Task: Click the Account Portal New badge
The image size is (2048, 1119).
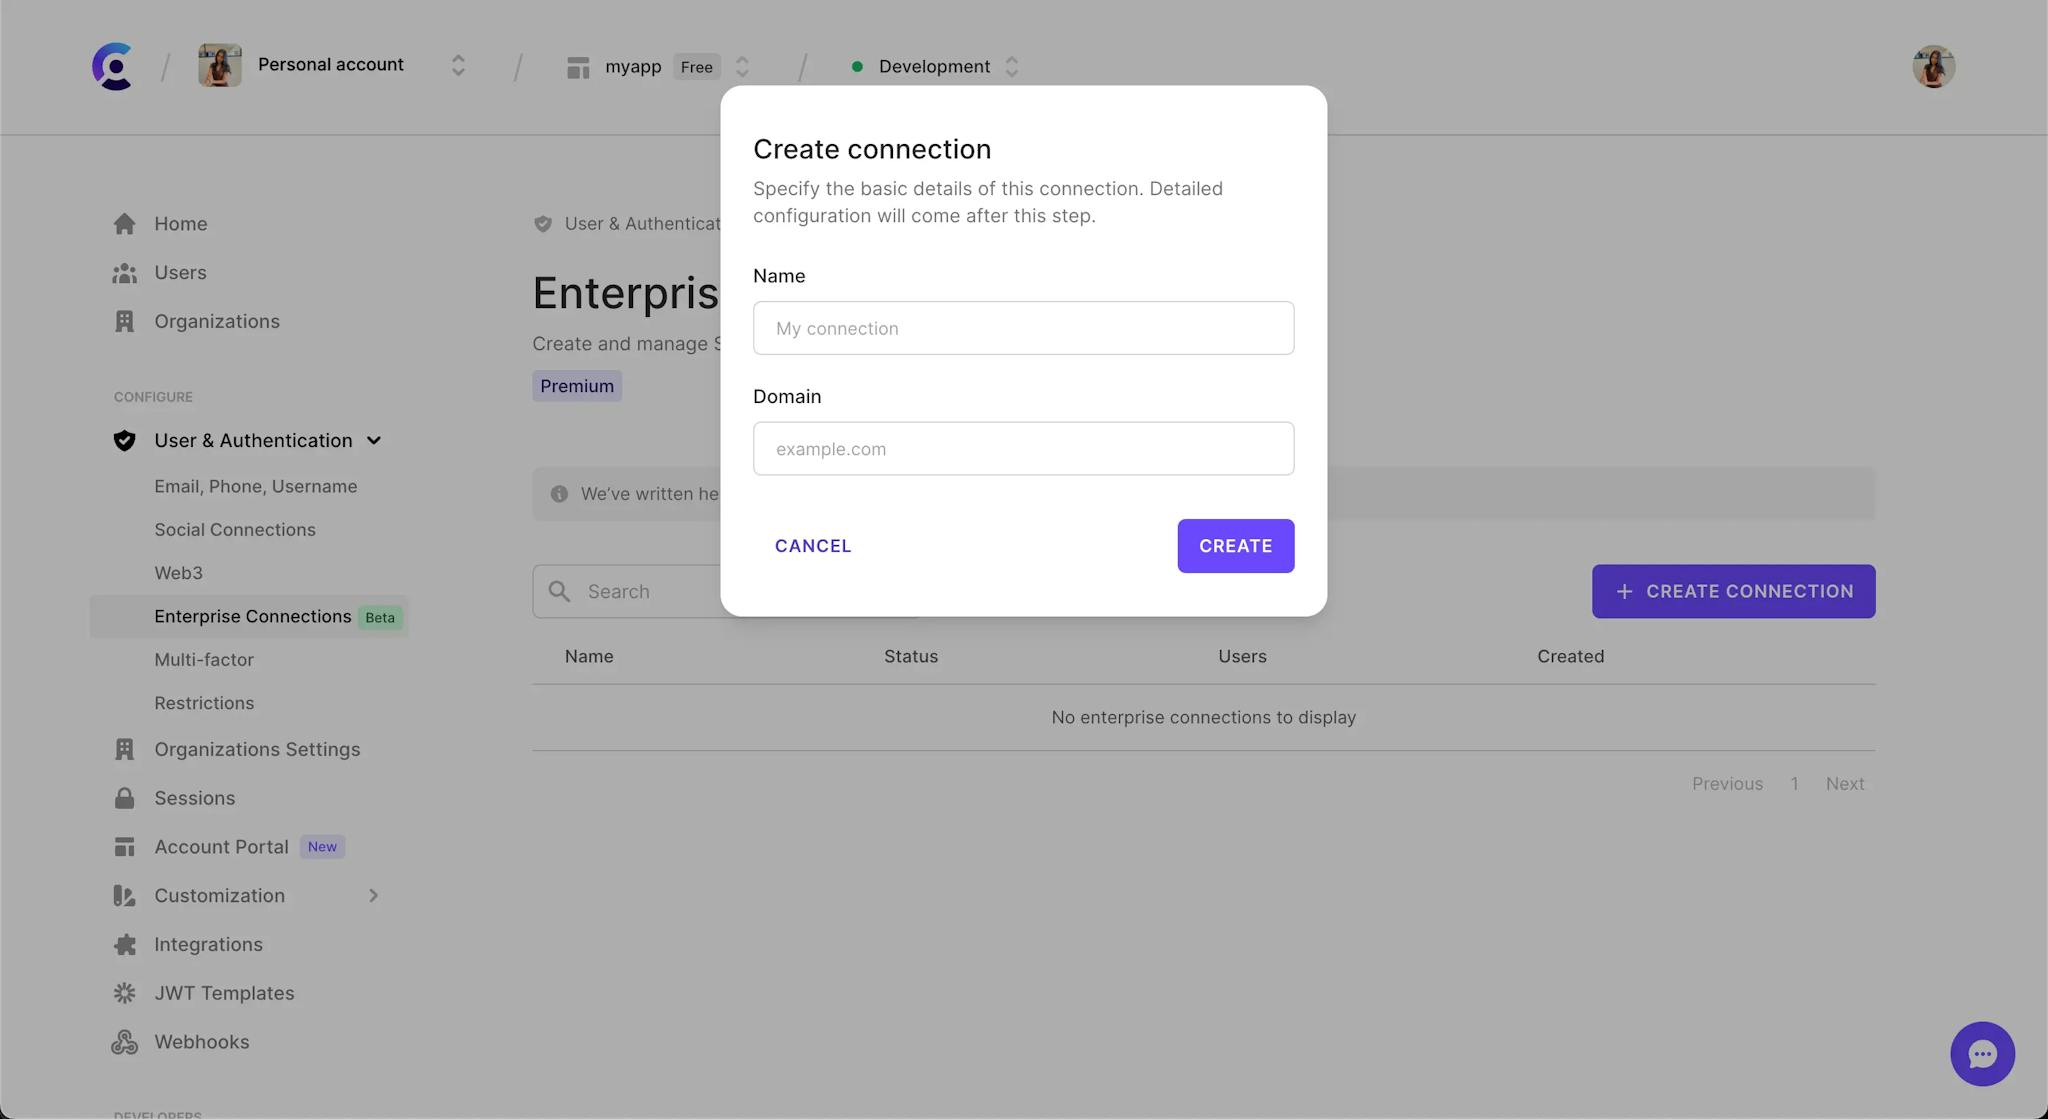Action: 320,846
